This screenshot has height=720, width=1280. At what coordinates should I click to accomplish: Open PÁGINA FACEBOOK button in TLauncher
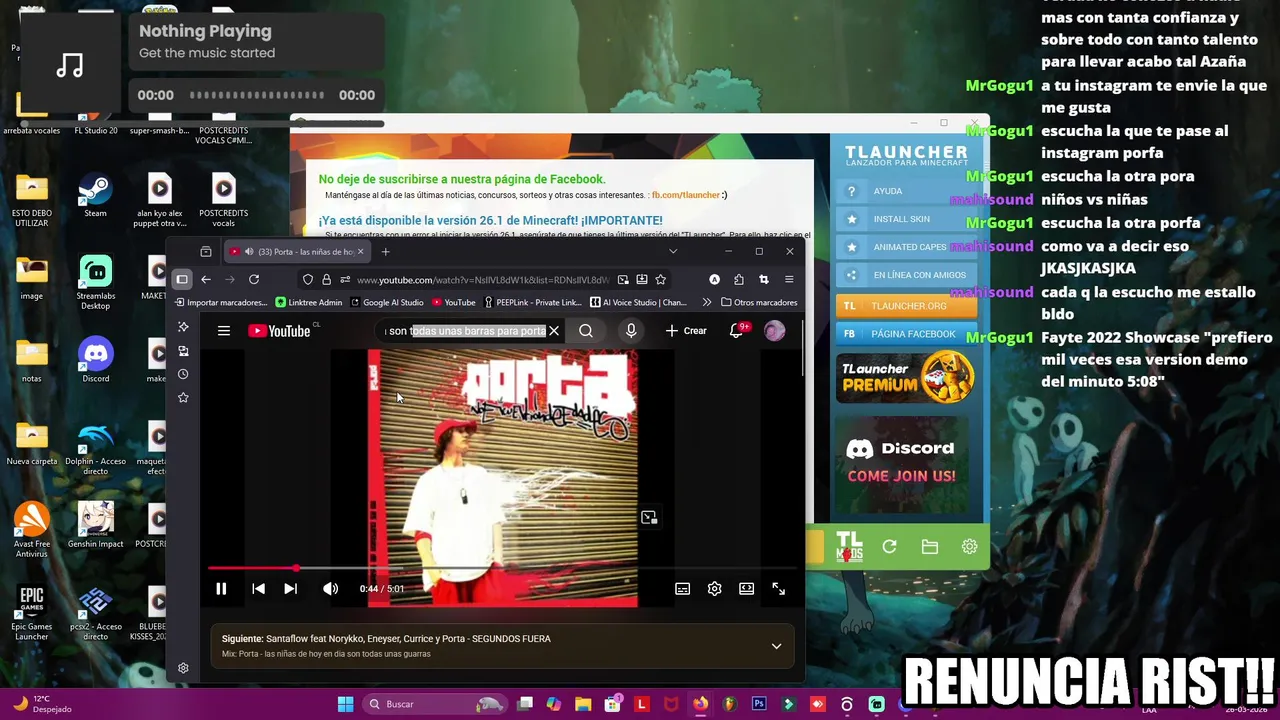905,334
